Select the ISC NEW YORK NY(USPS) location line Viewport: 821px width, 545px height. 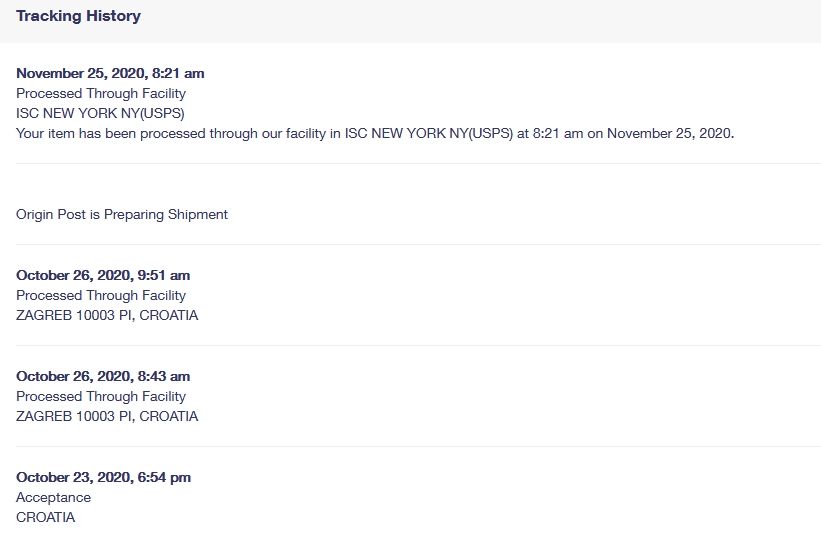click(x=100, y=113)
